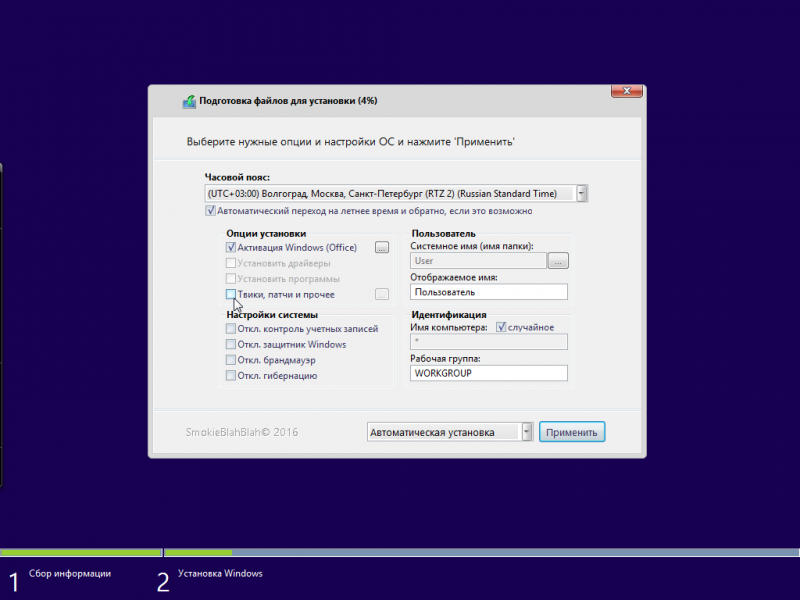Click the installer icon in the title bar
Viewport: 800px width, 600px height.
pos(189,102)
